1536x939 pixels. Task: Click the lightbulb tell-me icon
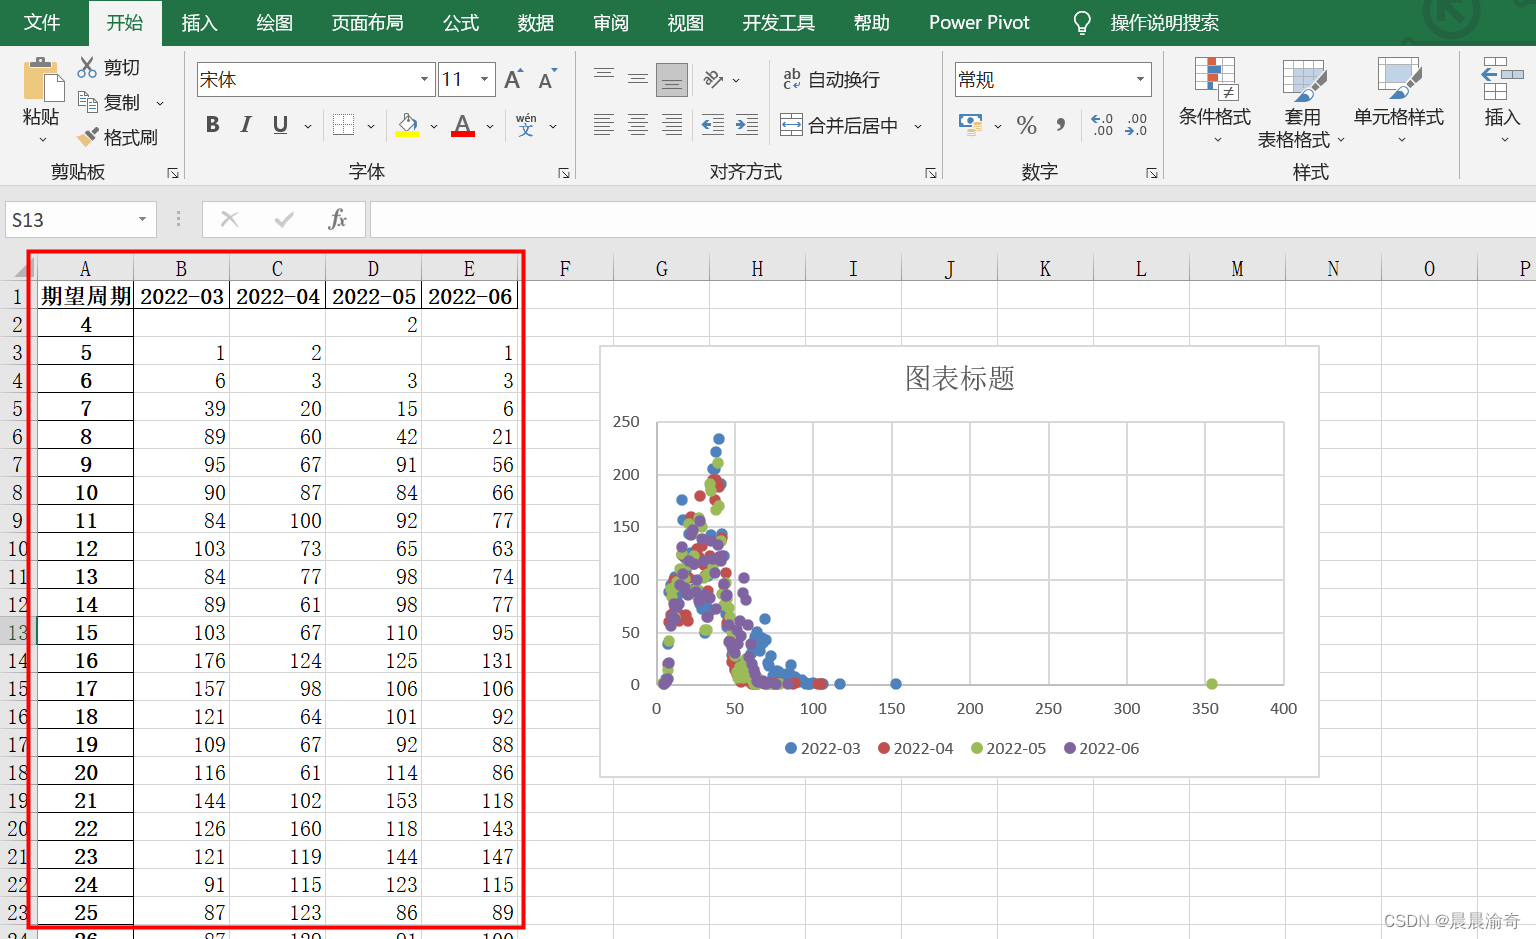click(1081, 23)
